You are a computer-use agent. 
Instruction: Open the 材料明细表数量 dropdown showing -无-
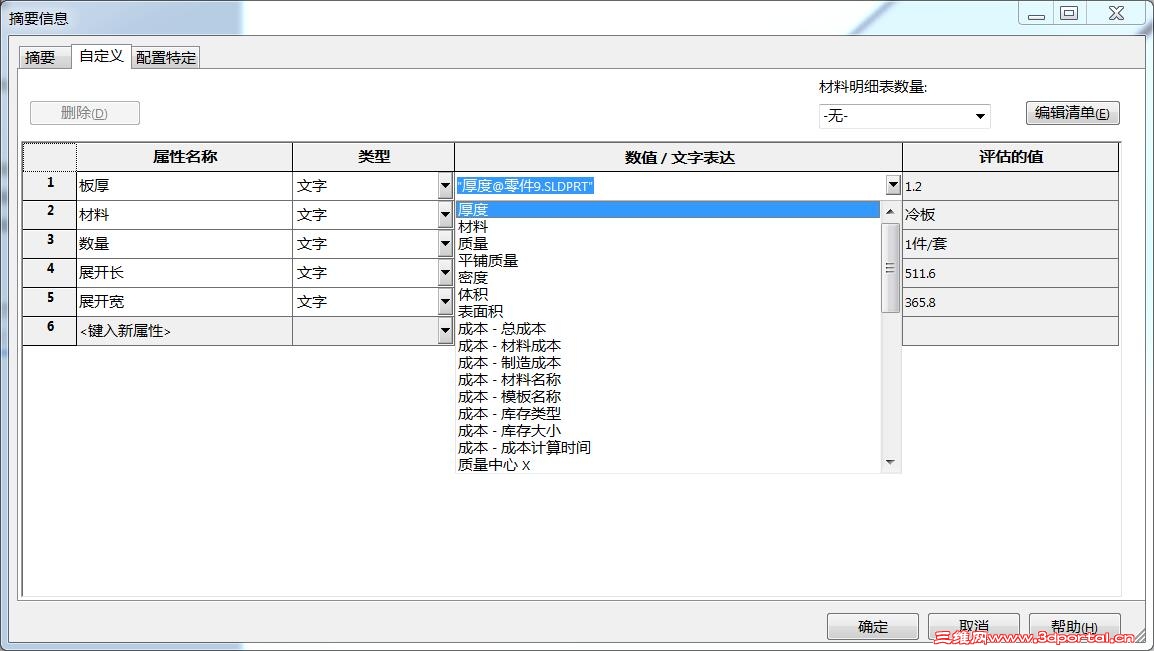(x=979, y=116)
